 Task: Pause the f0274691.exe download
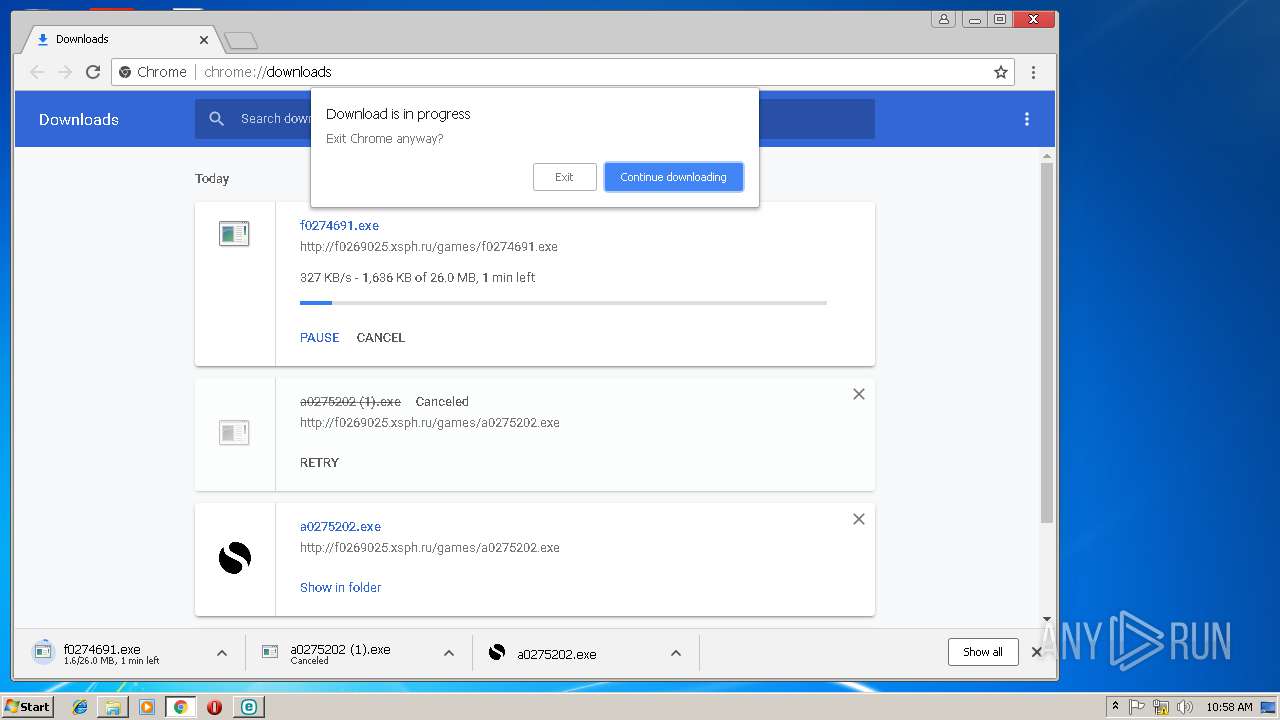319,337
